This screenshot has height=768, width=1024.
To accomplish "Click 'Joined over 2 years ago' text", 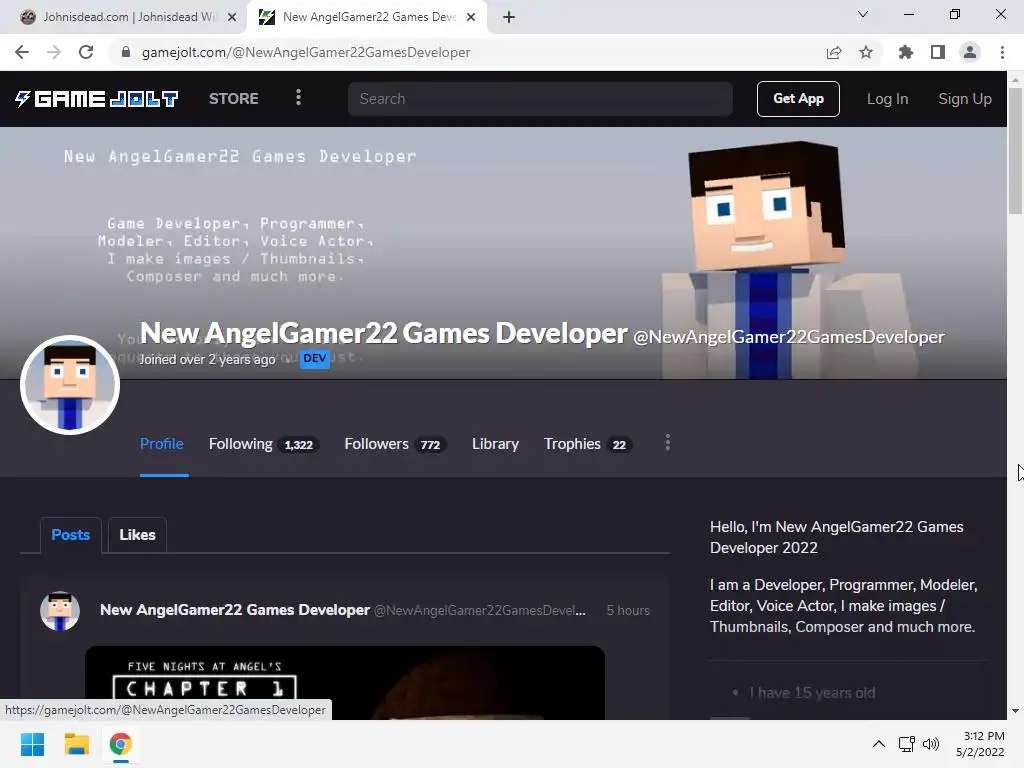I will click(x=207, y=359).
